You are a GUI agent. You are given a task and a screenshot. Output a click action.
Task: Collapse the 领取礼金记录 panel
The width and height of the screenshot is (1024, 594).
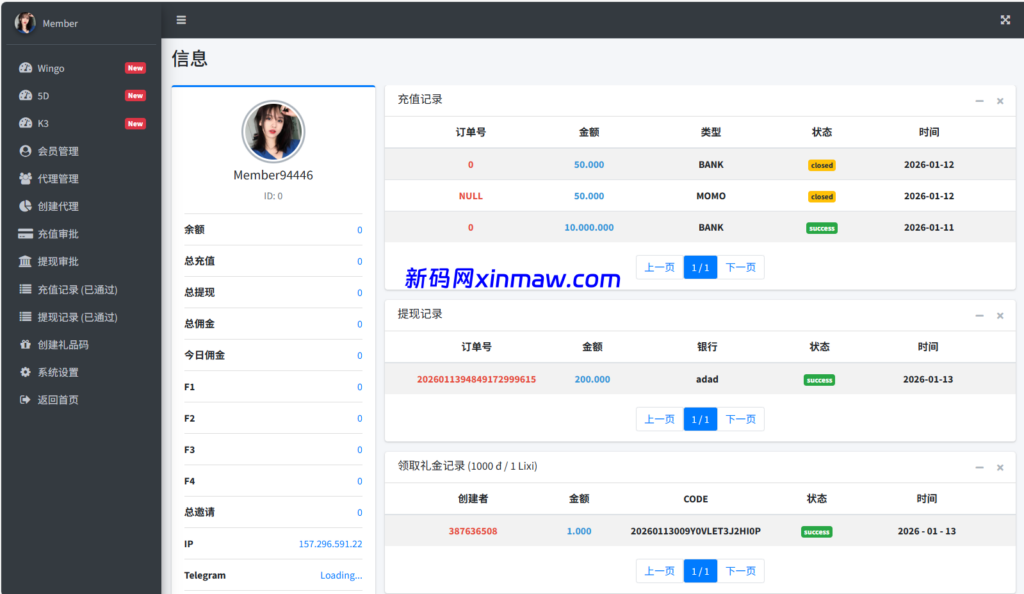979,466
